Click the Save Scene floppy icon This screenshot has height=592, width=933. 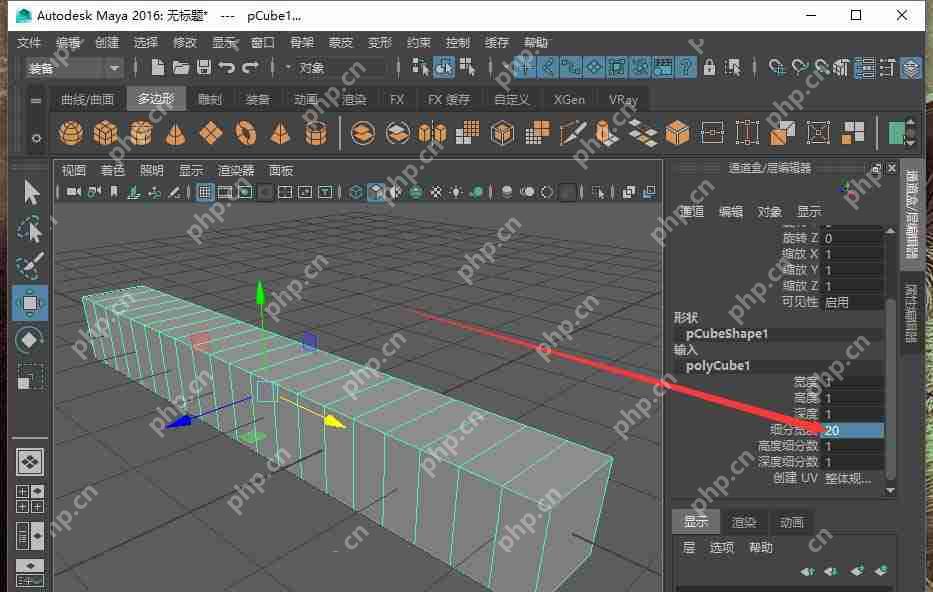(203, 67)
